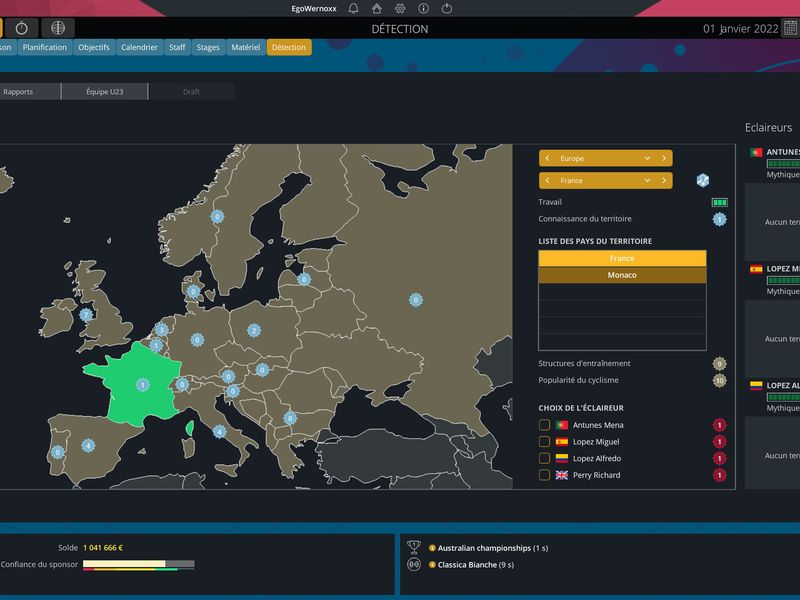Screen dimensions: 800x600
Task: Click the dumbbell training icon
Action: point(414,564)
